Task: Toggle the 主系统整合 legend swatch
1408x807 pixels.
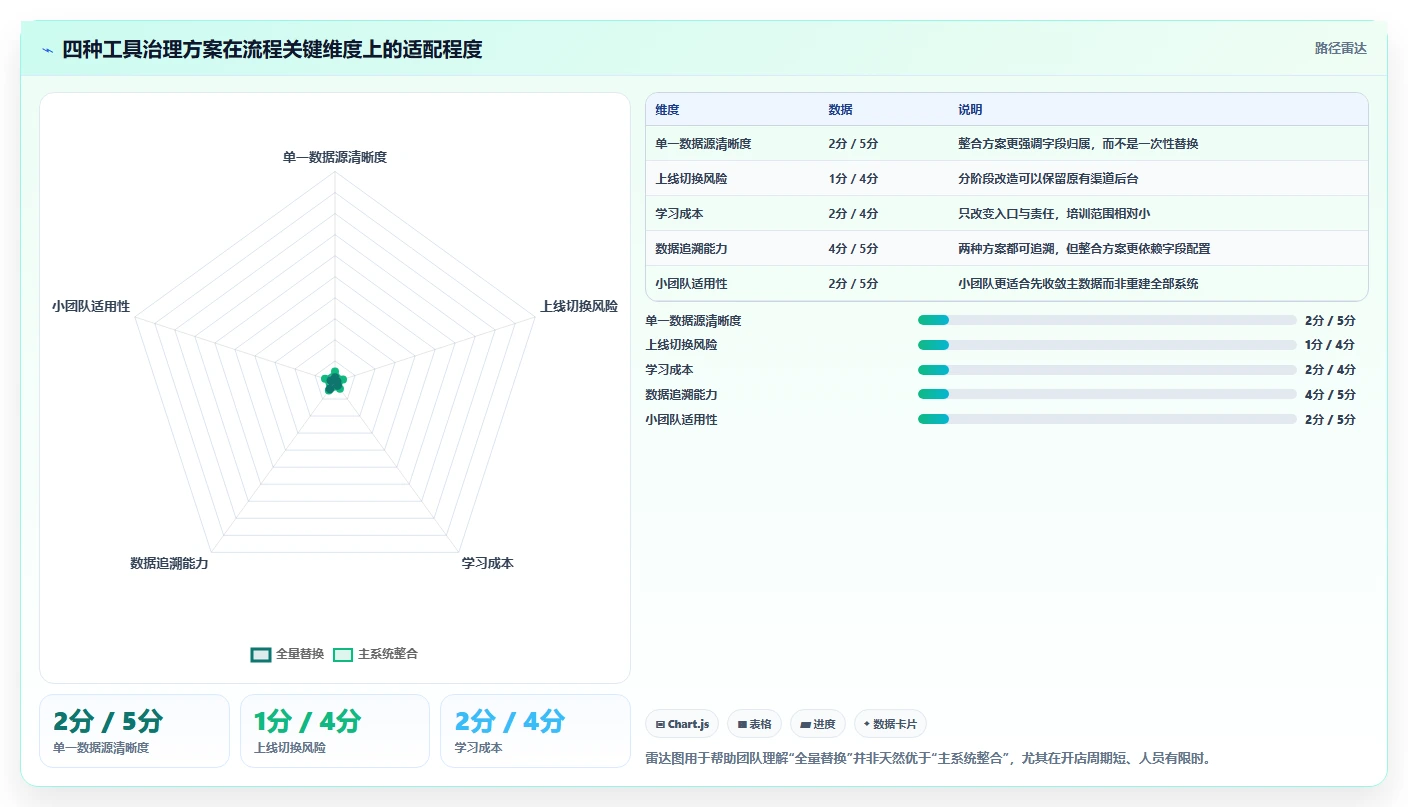Action: pos(343,654)
